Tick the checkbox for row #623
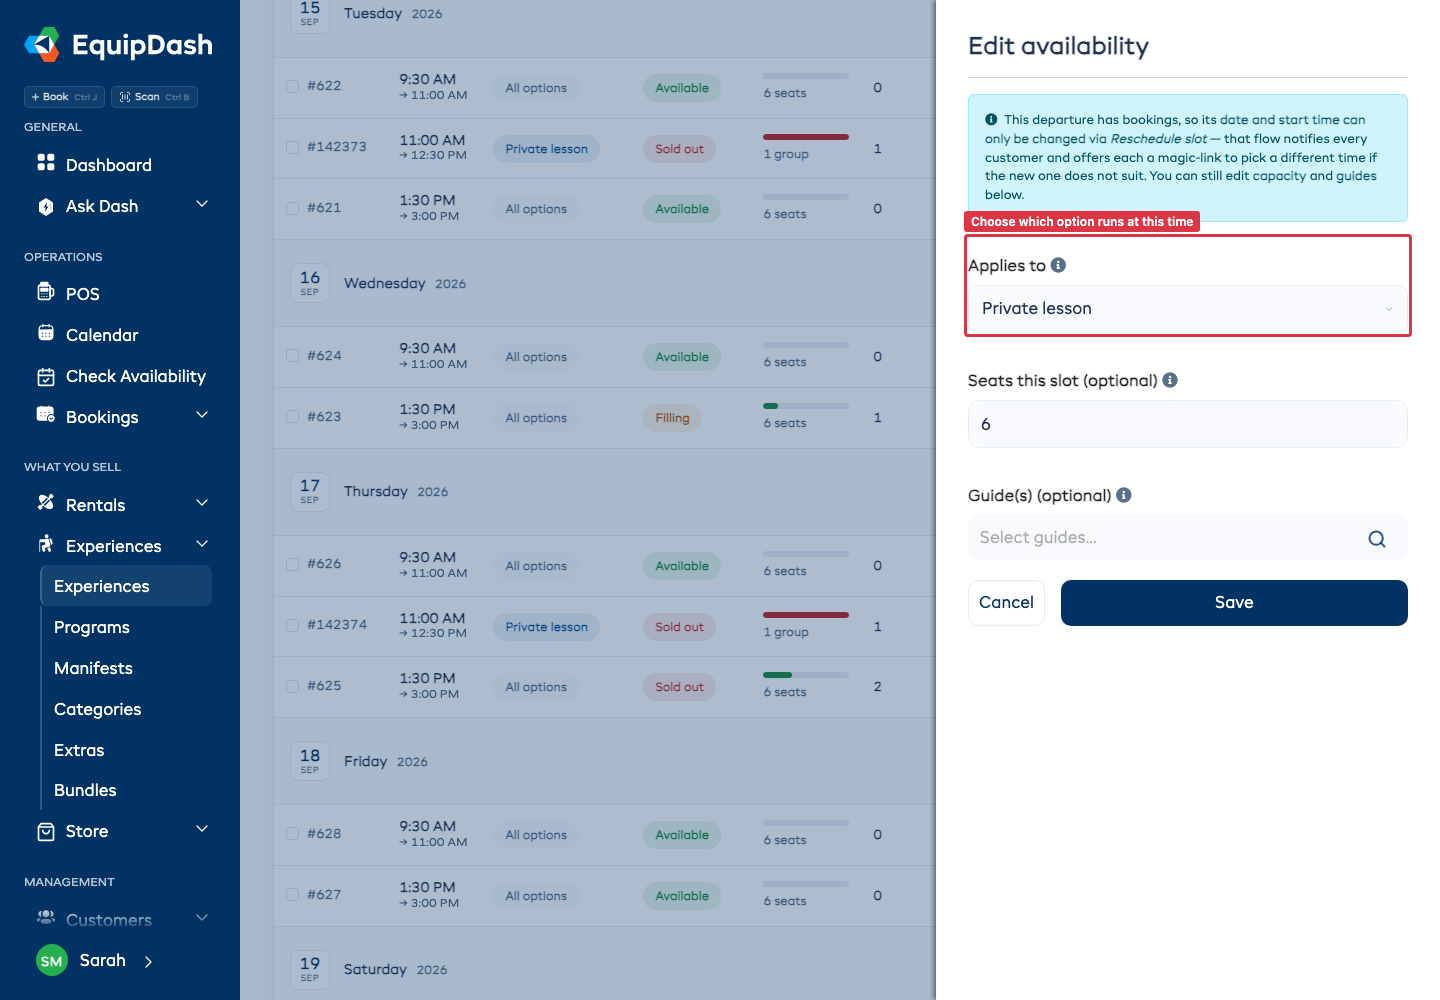The height and width of the screenshot is (1000, 1440). 293,416
